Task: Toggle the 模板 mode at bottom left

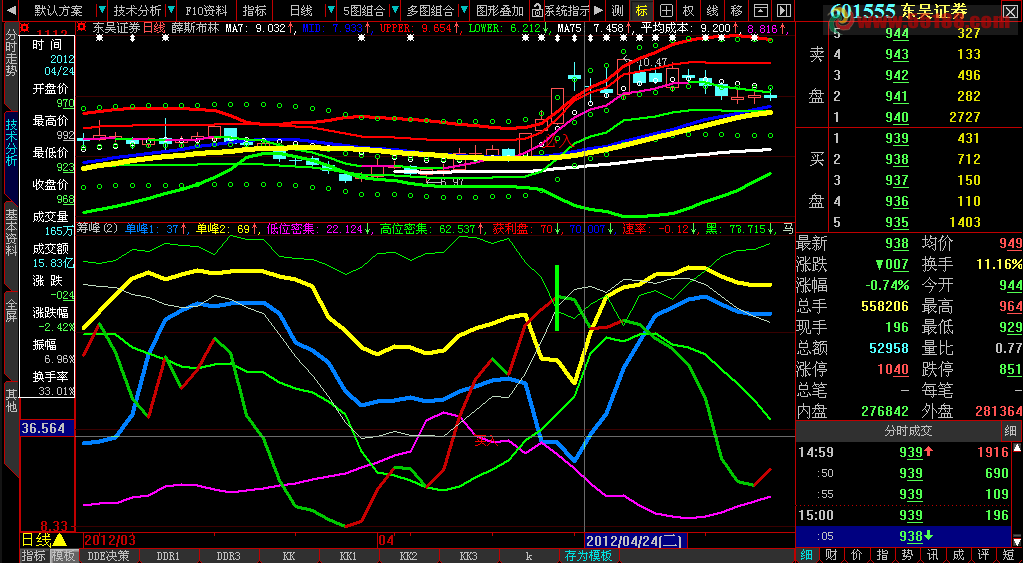Action: [x=64, y=556]
